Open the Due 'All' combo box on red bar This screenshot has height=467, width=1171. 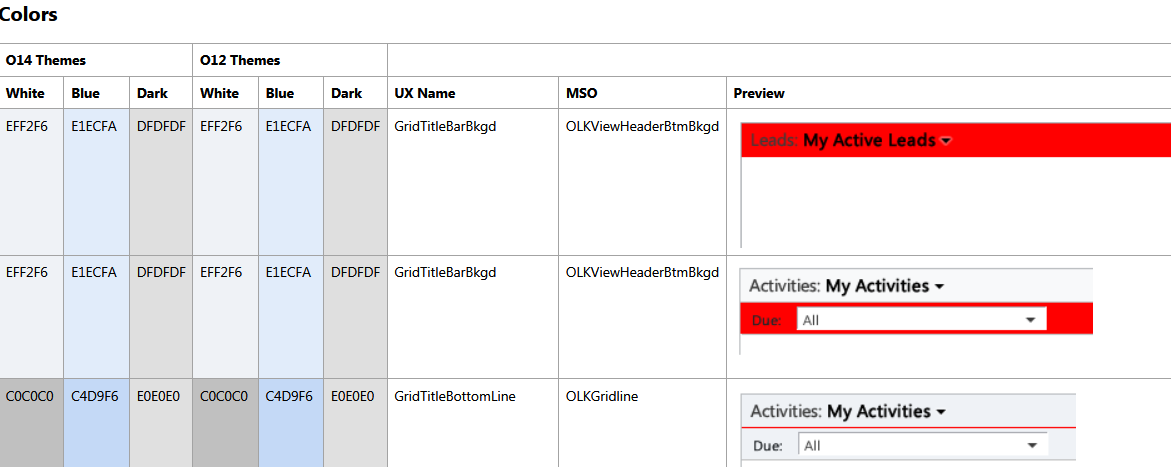click(x=921, y=320)
